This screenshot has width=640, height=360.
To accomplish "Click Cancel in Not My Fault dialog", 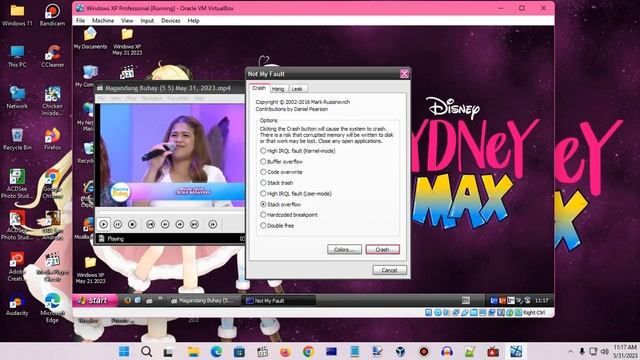I will point(389,270).
